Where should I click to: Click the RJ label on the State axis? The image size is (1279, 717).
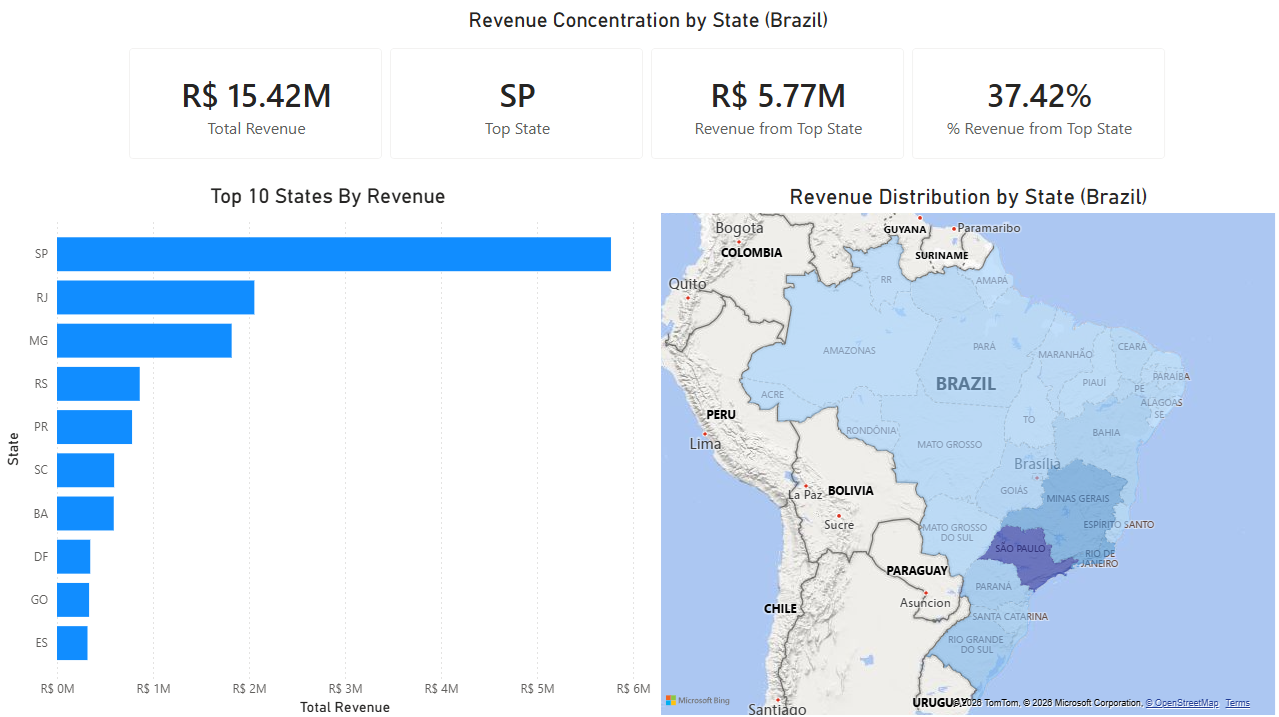pyautogui.click(x=42, y=297)
